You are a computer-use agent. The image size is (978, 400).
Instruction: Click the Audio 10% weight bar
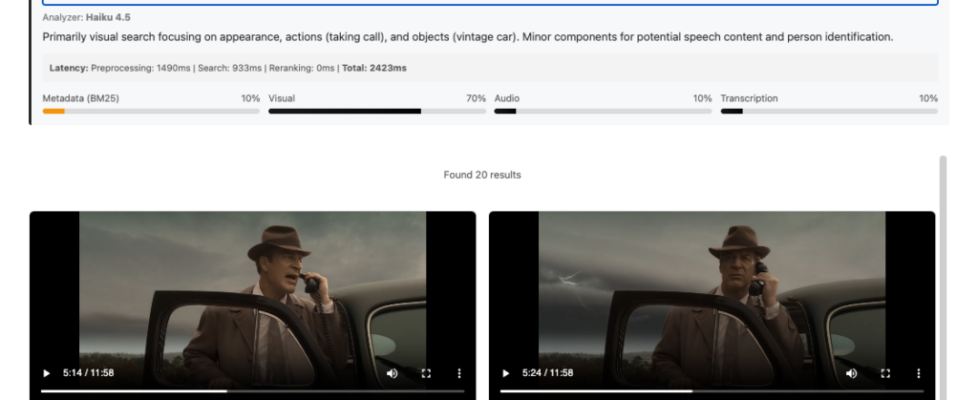tap(603, 111)
